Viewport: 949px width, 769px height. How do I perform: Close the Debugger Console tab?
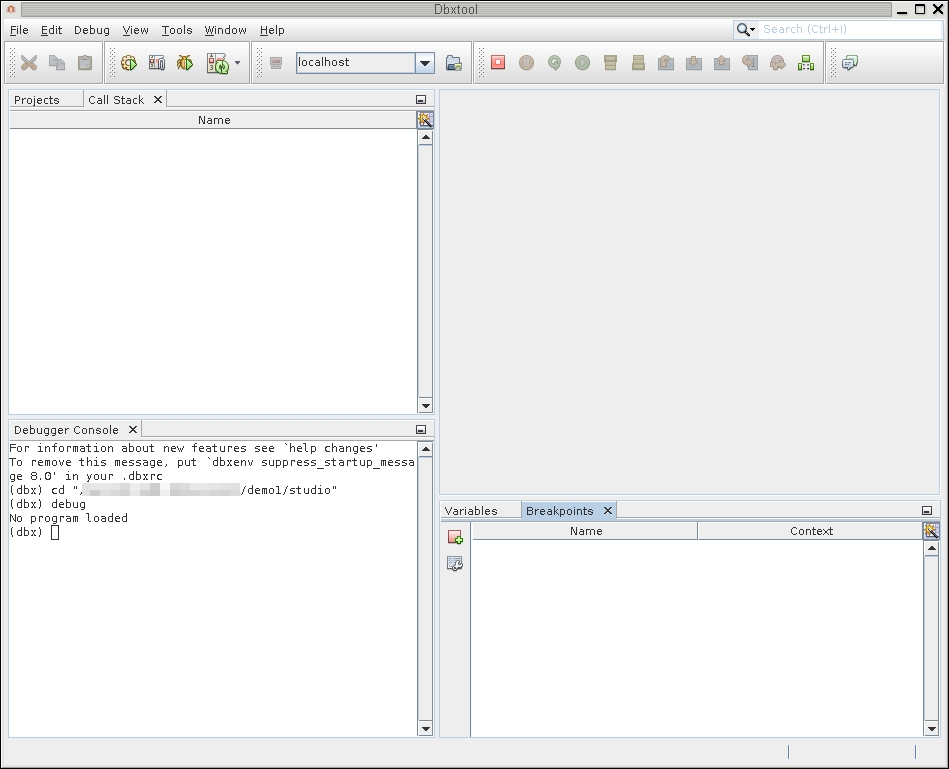133,429
